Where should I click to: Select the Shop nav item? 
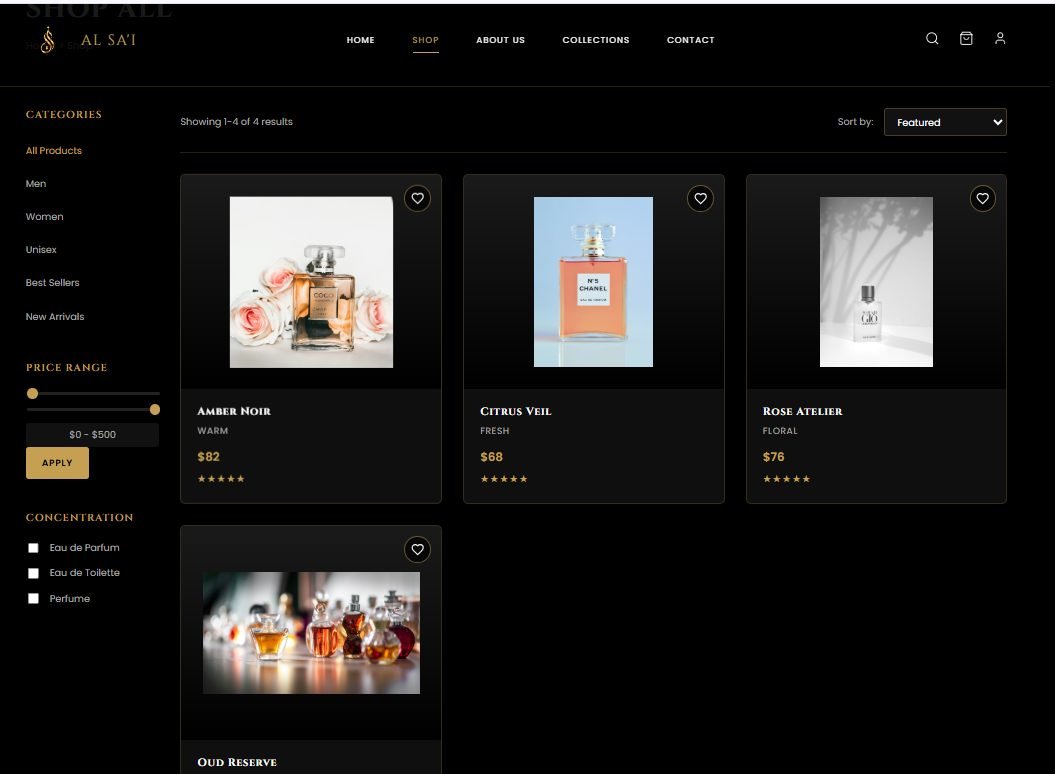[425, 40]
